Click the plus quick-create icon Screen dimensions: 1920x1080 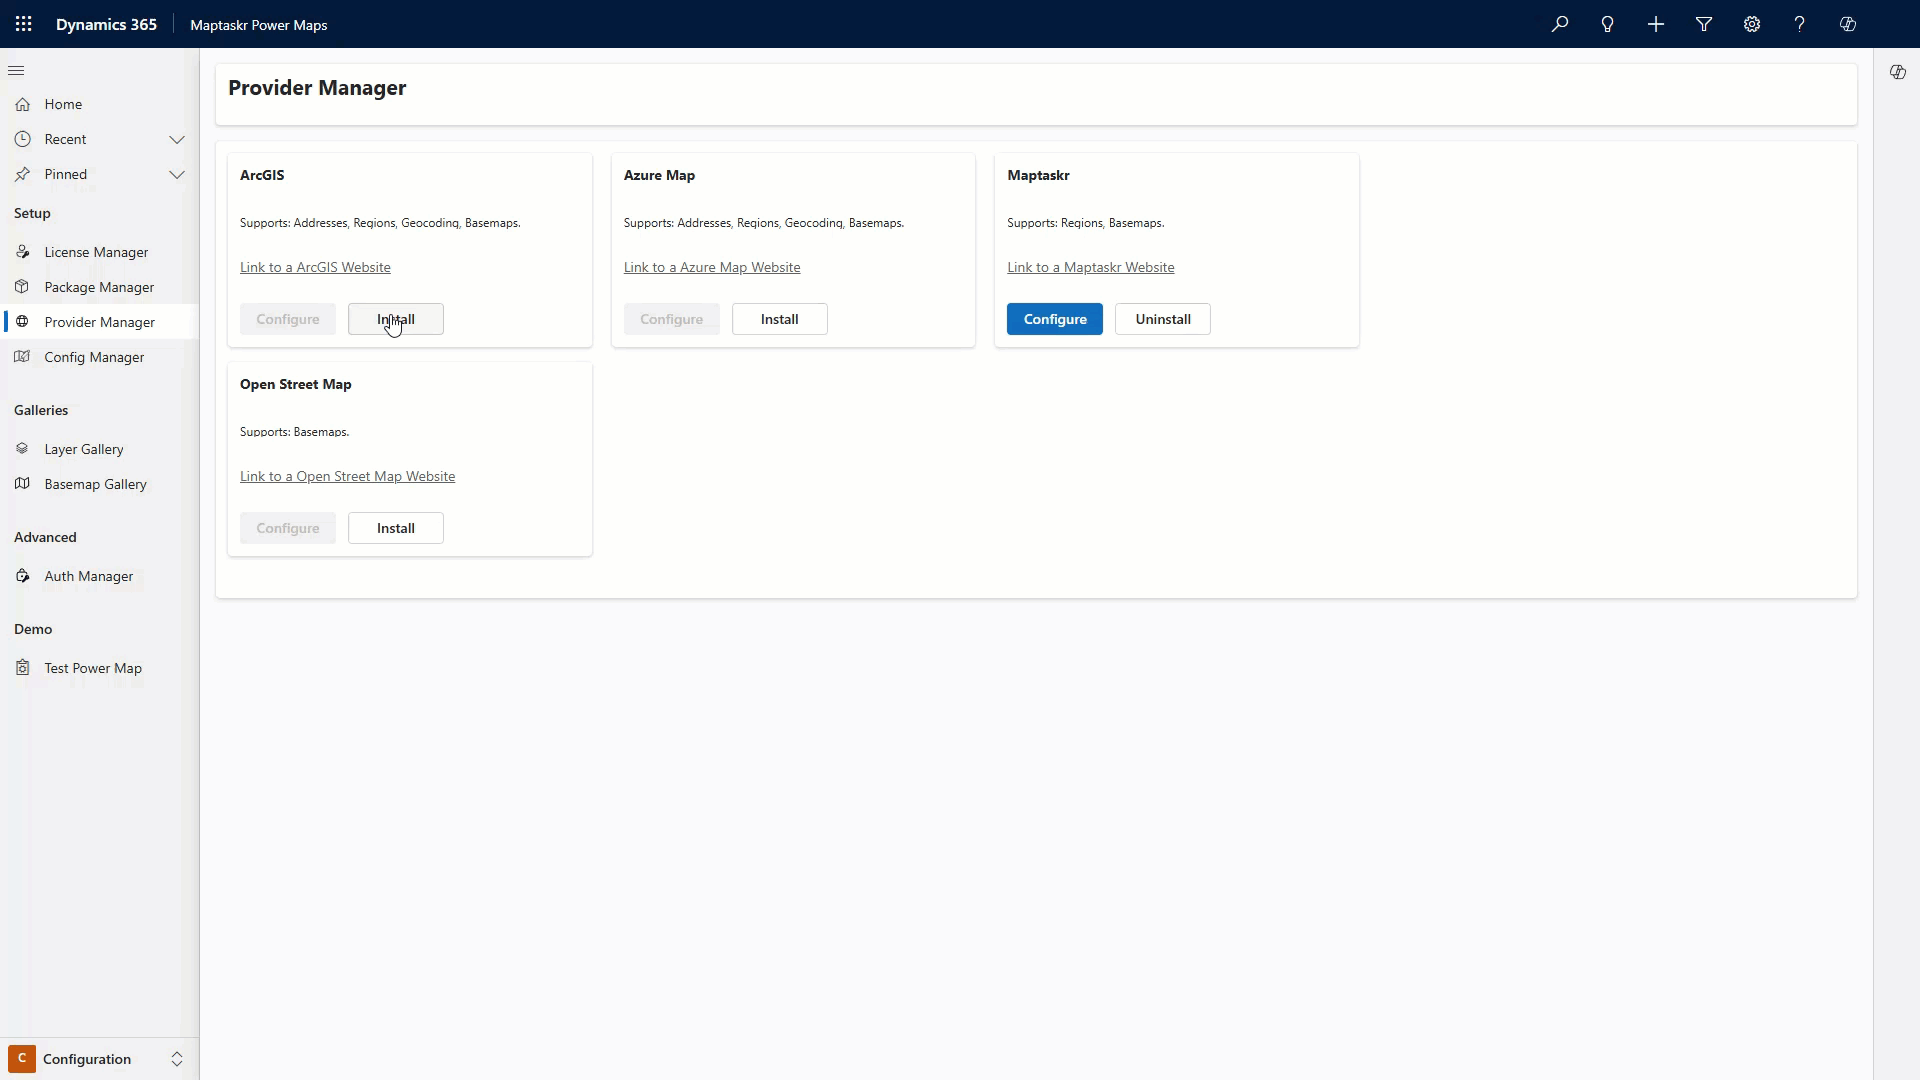tap(1656, 24)
